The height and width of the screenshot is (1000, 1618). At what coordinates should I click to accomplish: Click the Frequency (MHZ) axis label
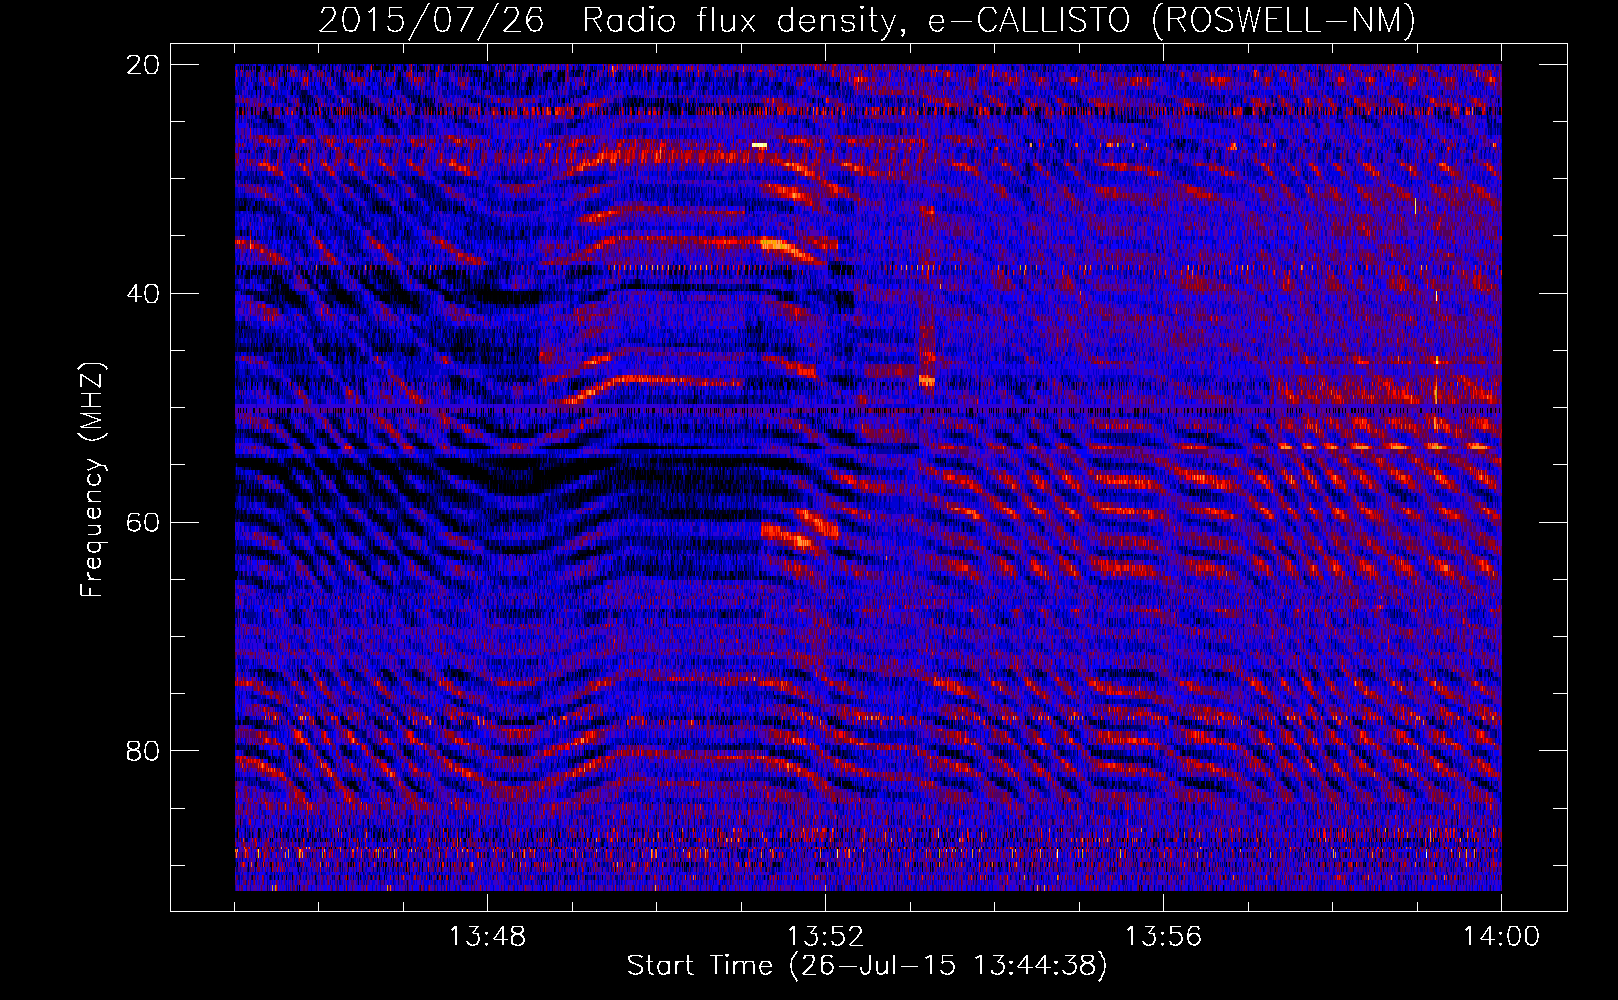click(x=92, y=480)
